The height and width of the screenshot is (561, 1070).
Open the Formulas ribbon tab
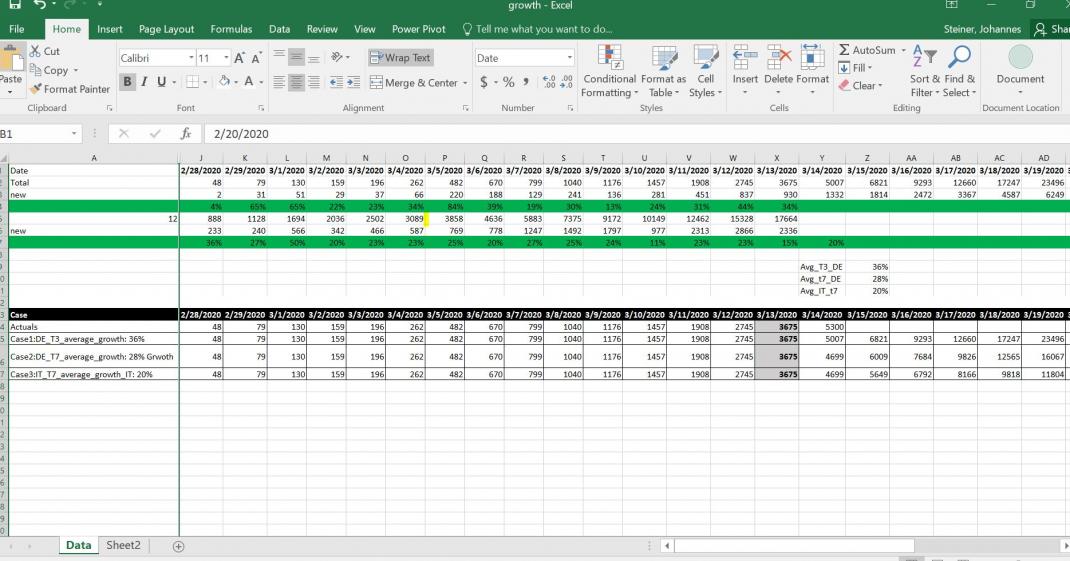(x=231, y=29)
